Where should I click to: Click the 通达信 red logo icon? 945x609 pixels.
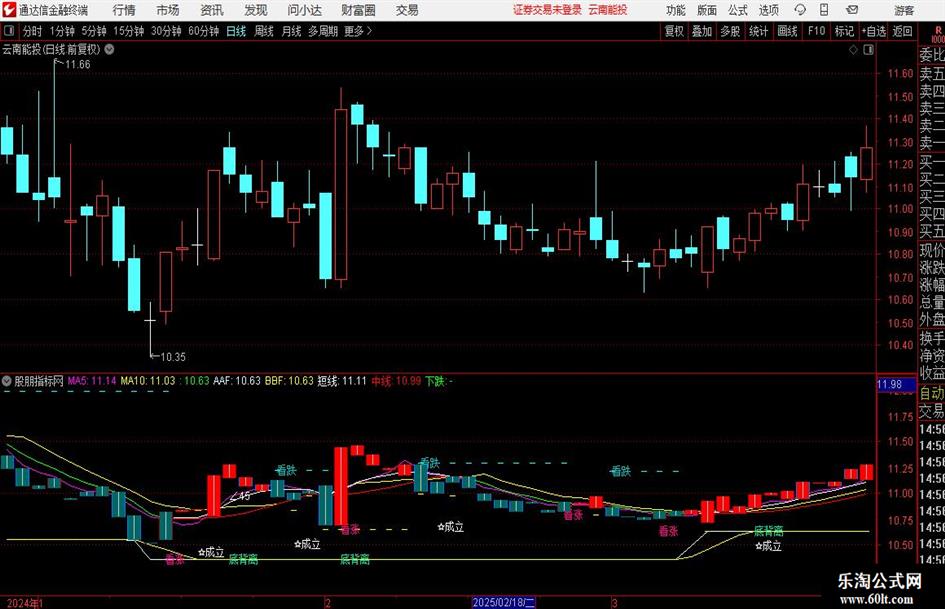(x=9, y=10)
